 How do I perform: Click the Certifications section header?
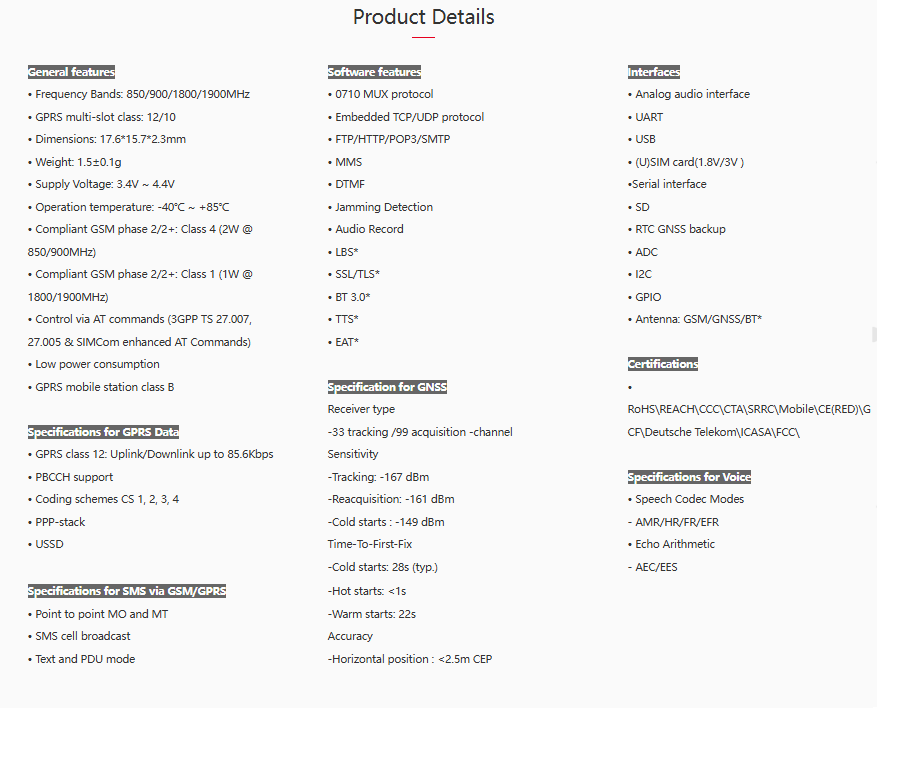tap(662, 364)
